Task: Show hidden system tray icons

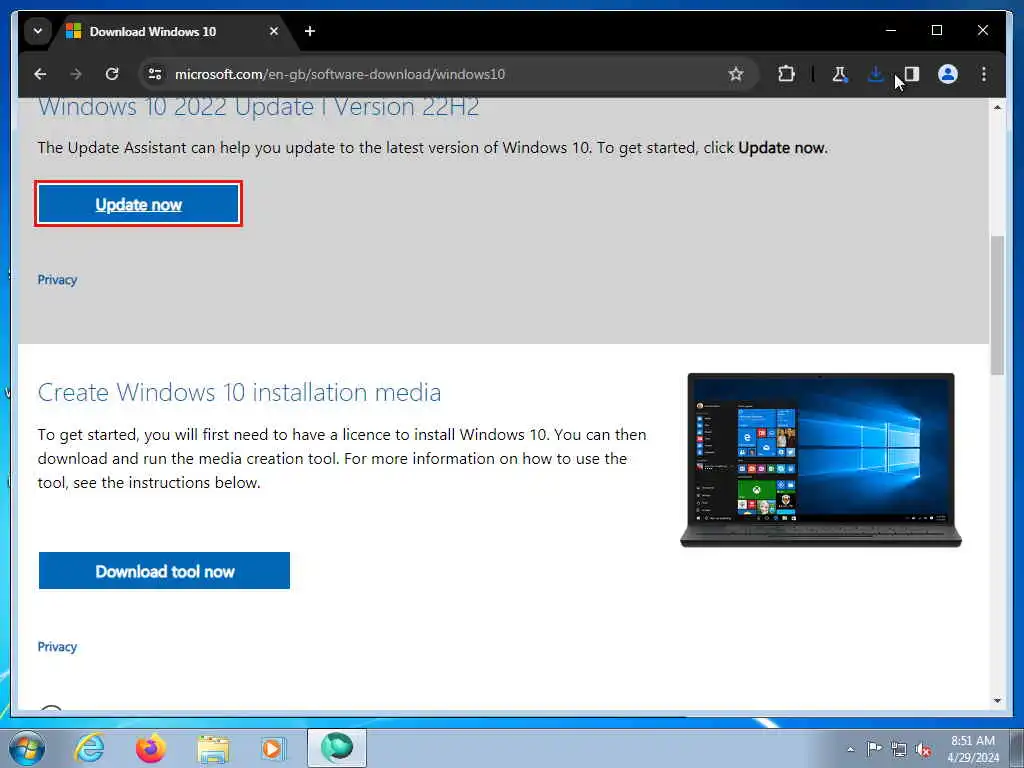Action: (x=850, y=750)
